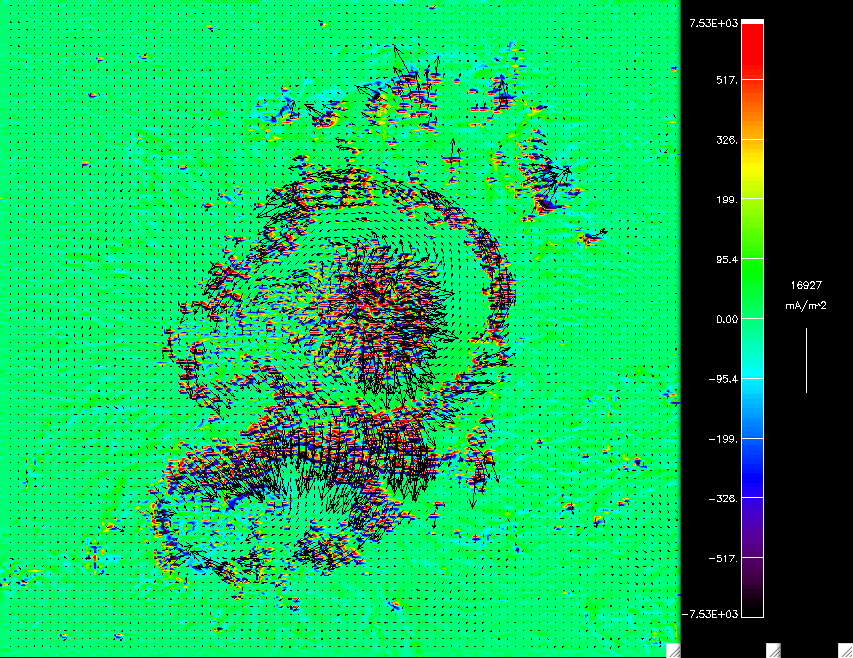853x658 pixels.
Task: Select the -328. color bar label
Action: 724,499
